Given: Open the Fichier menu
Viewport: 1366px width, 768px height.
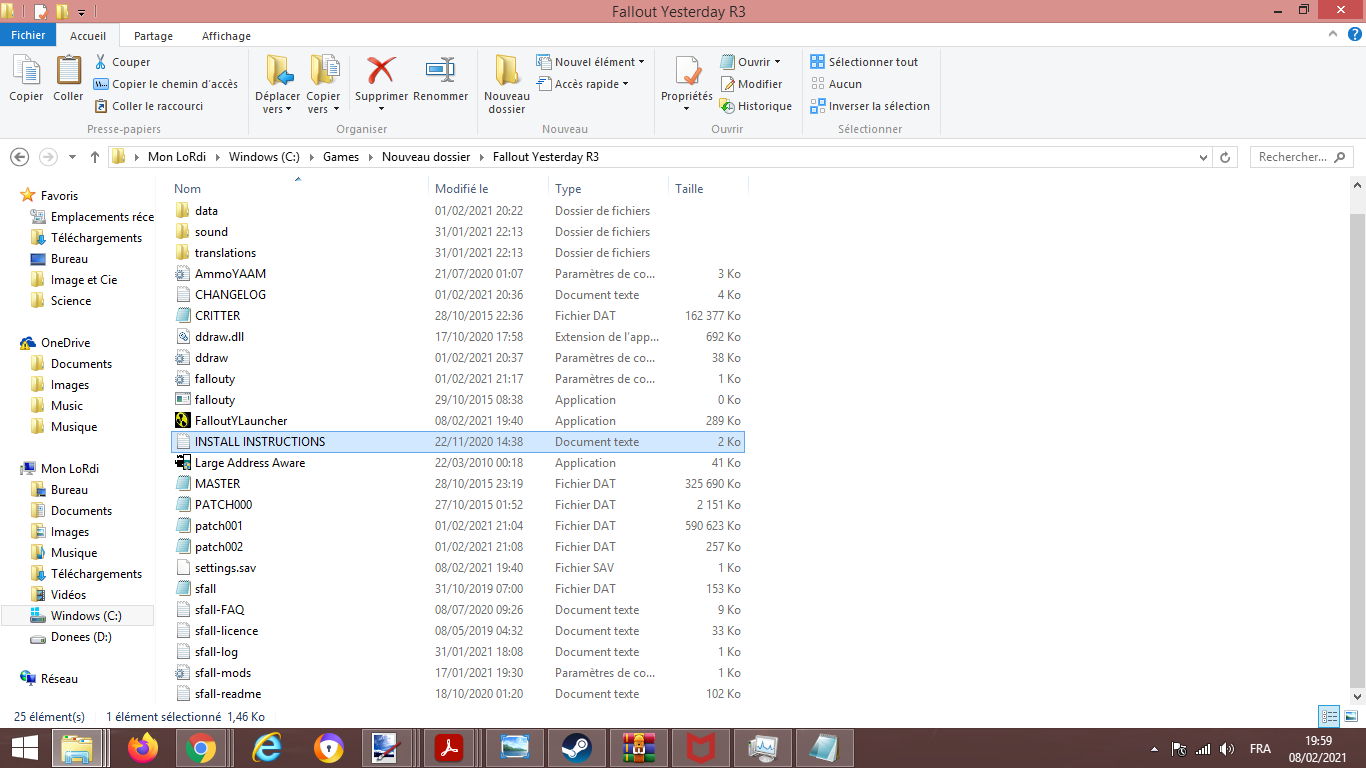Looking at the screenshot, I should tap(28, 36).
